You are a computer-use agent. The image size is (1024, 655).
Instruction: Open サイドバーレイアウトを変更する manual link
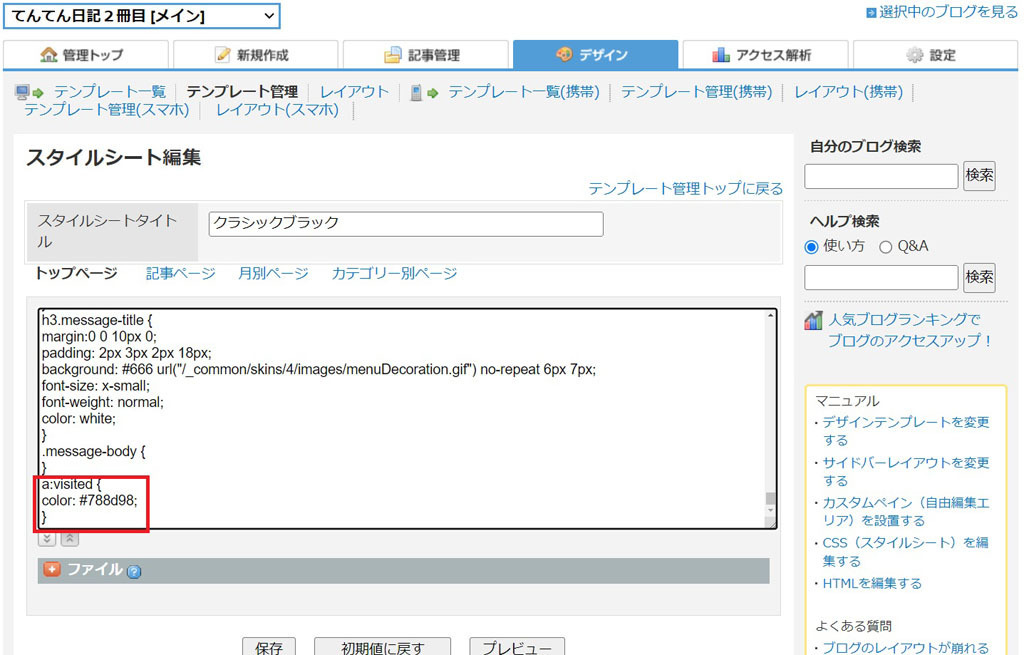click(x=906, y=471)
